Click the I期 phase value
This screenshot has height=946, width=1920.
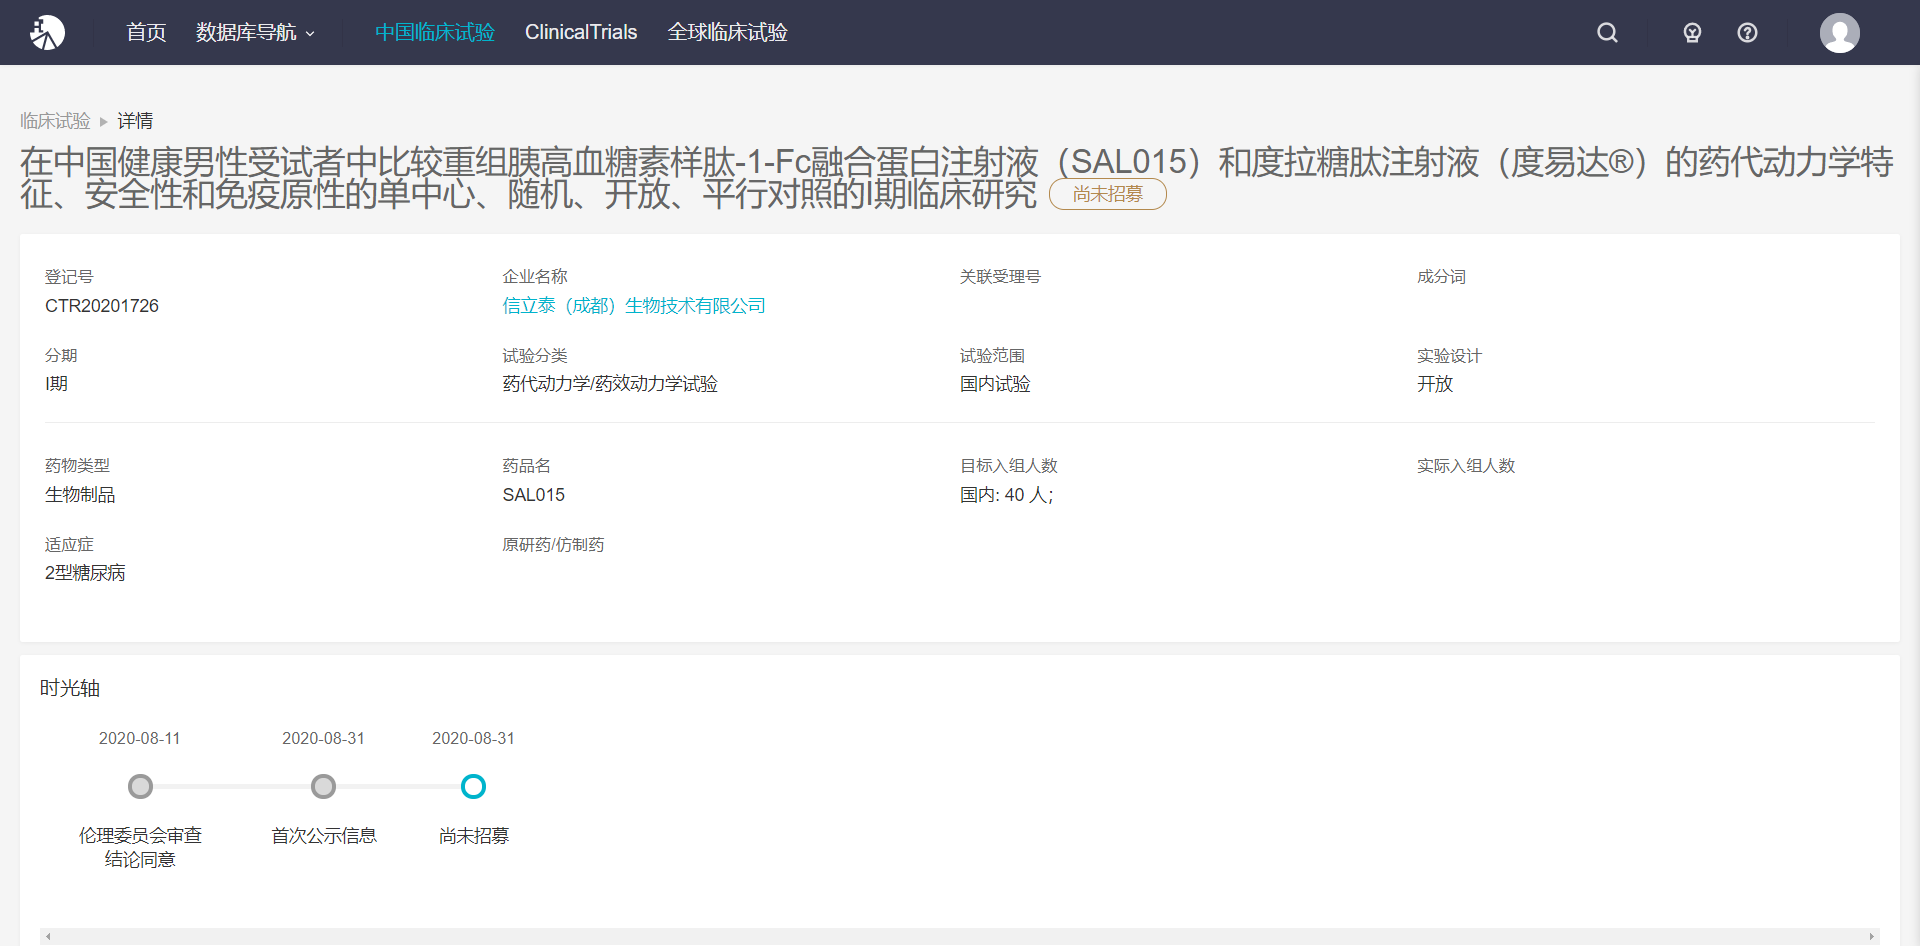56,384
